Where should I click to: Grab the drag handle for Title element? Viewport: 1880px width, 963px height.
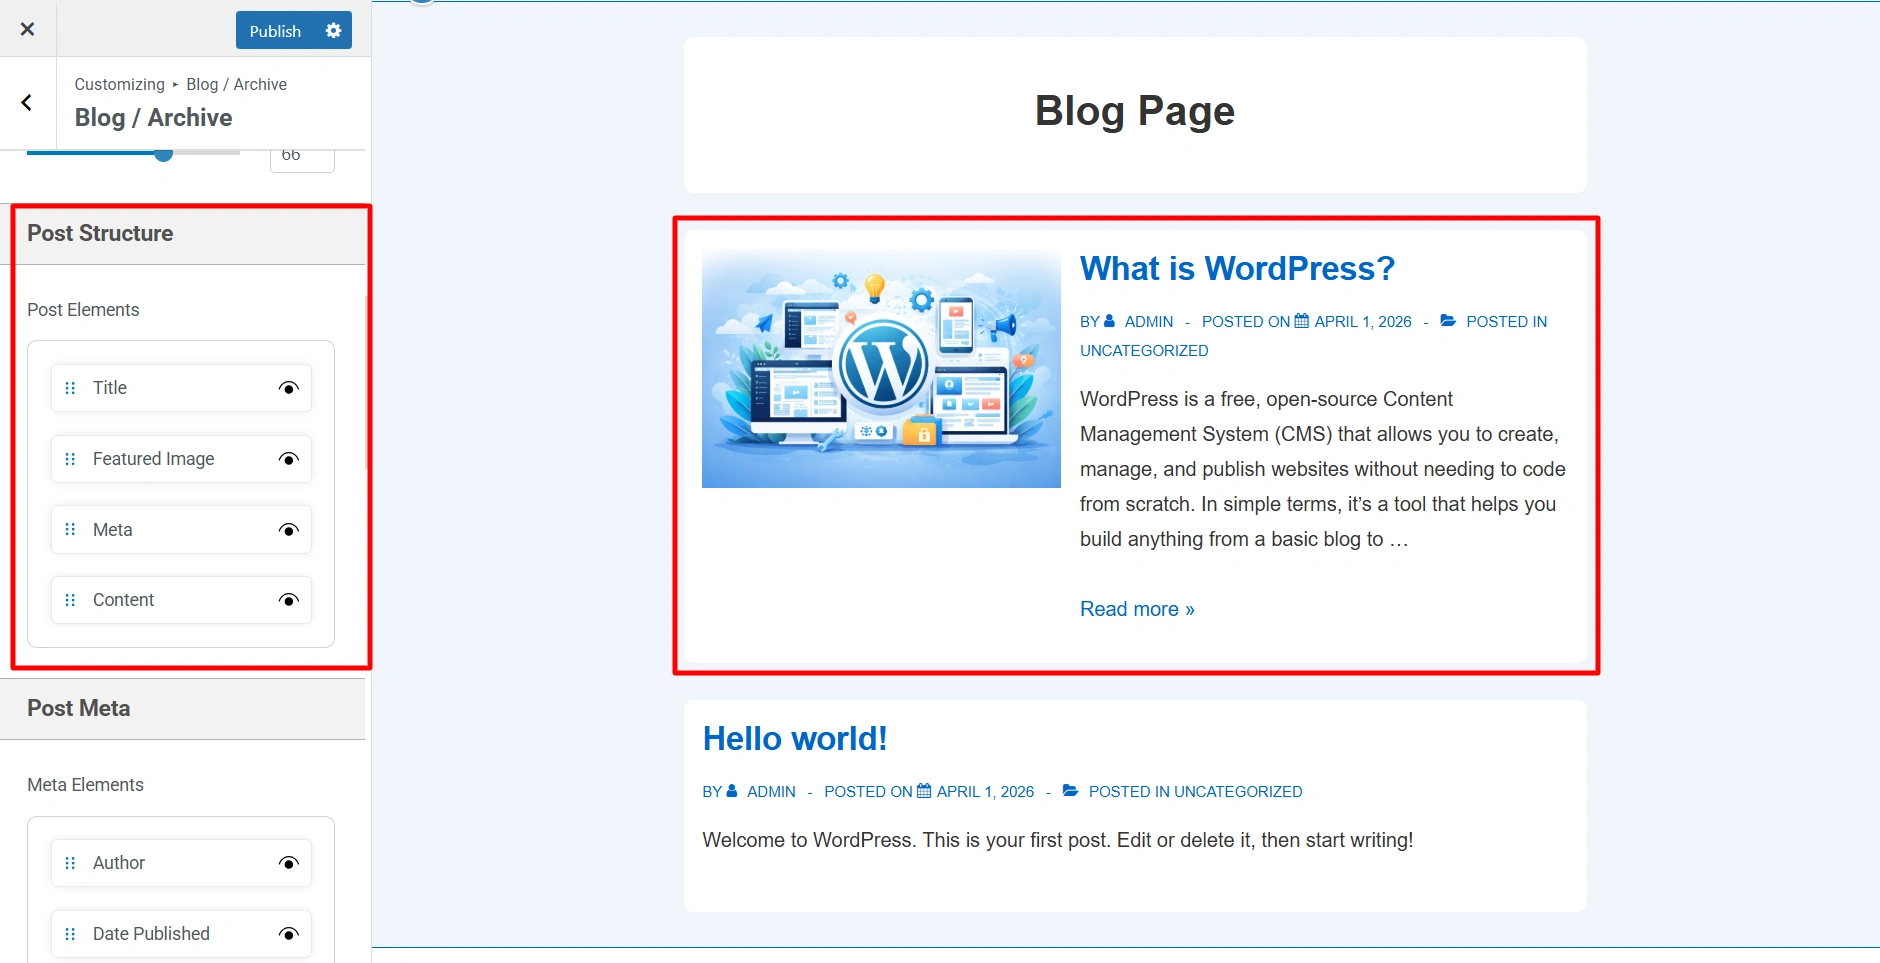70,388
